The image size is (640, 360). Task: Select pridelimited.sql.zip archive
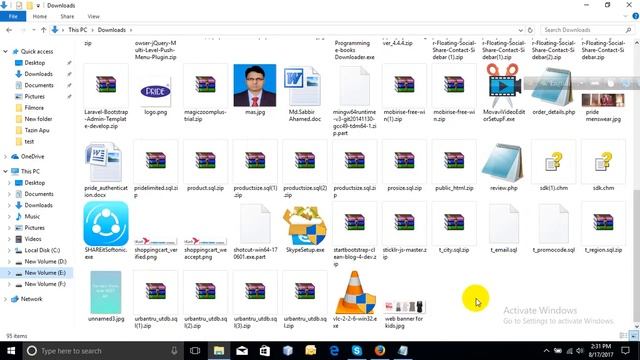pyautogui.click(x=156, y=160)
